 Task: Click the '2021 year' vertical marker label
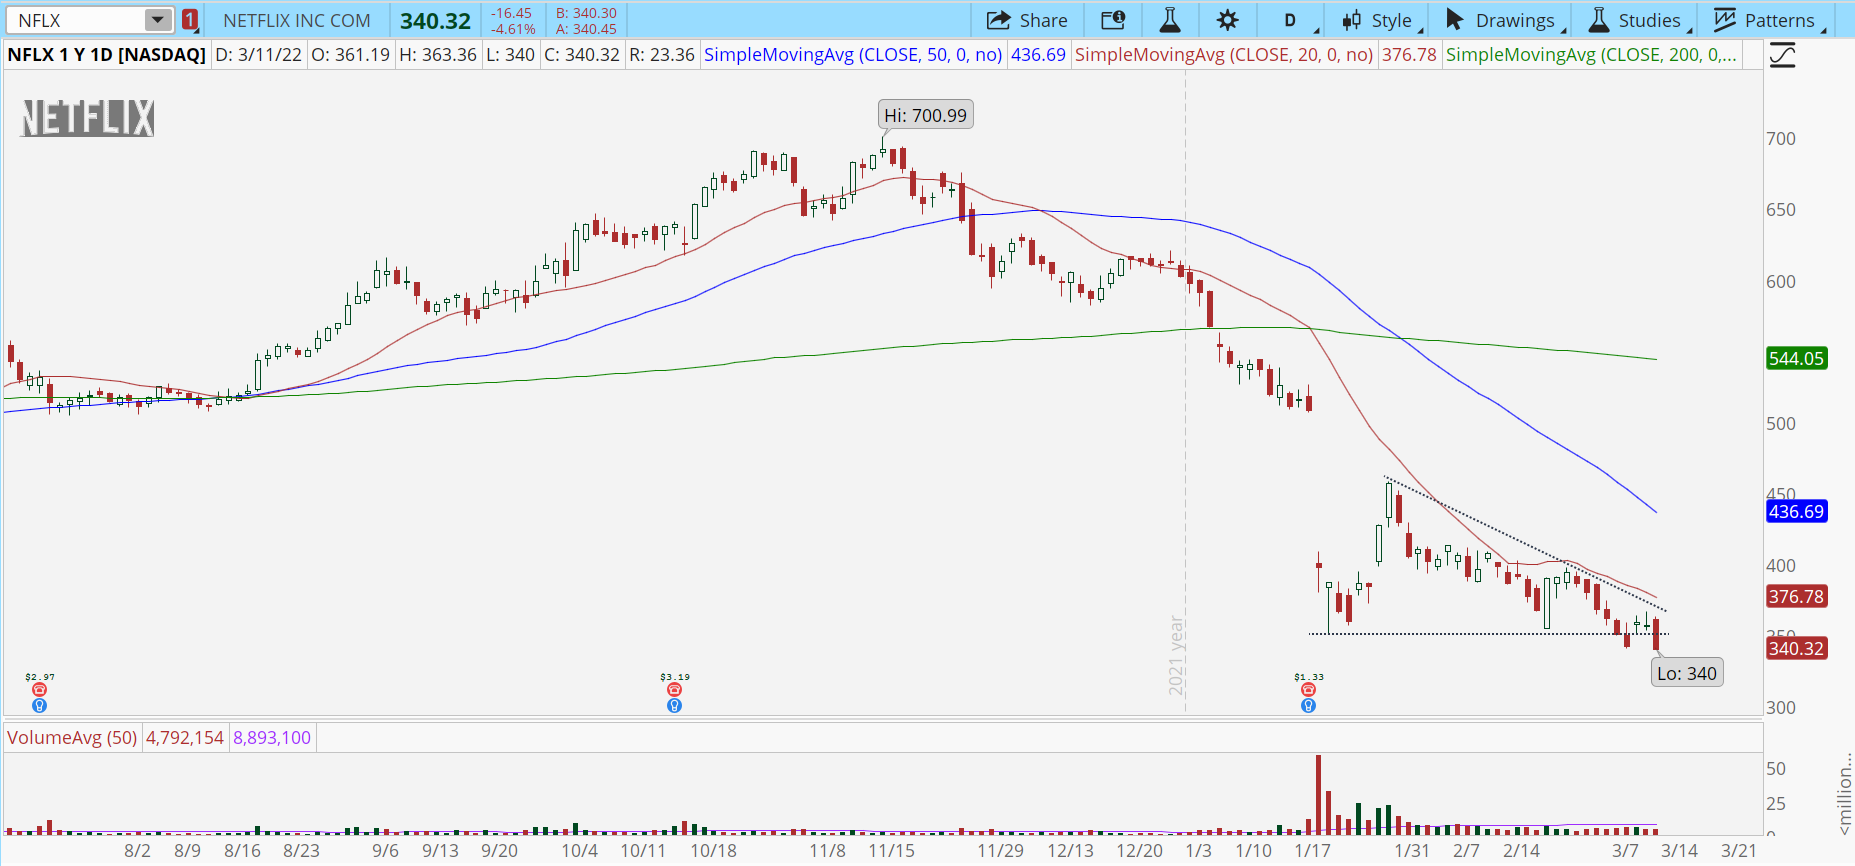(x=1176, y=656)
